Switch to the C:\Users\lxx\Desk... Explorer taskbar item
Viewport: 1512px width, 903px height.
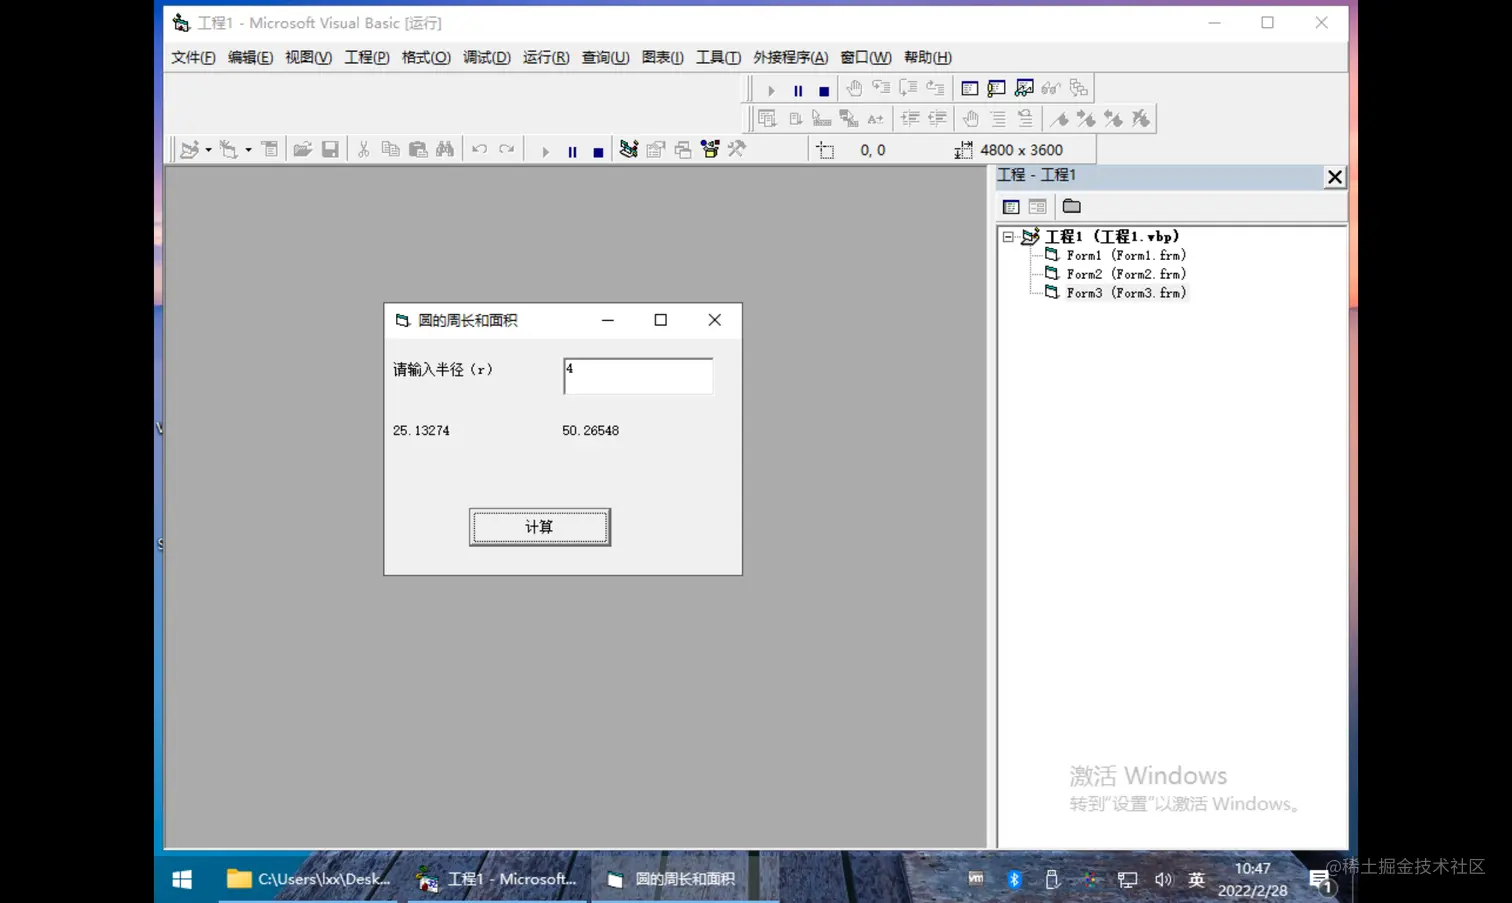pos(308,879)
